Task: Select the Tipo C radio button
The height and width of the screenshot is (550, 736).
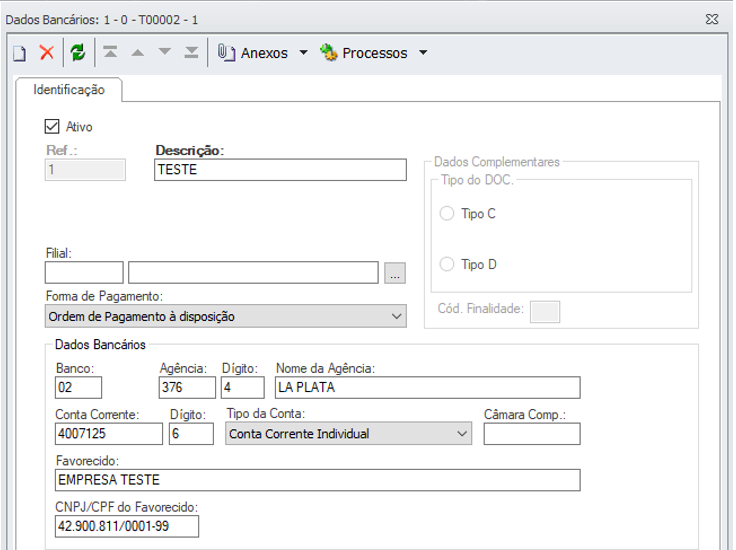Action: click(447, 214)
